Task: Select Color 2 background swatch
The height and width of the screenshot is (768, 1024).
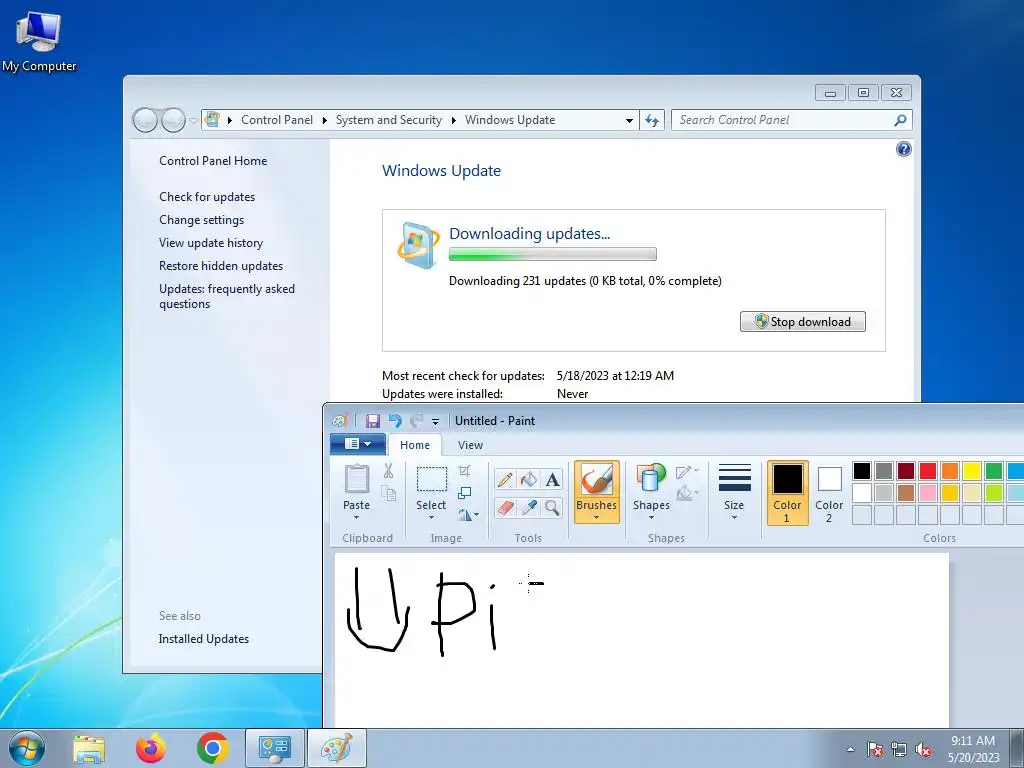Action: click(x=829, y=492)
